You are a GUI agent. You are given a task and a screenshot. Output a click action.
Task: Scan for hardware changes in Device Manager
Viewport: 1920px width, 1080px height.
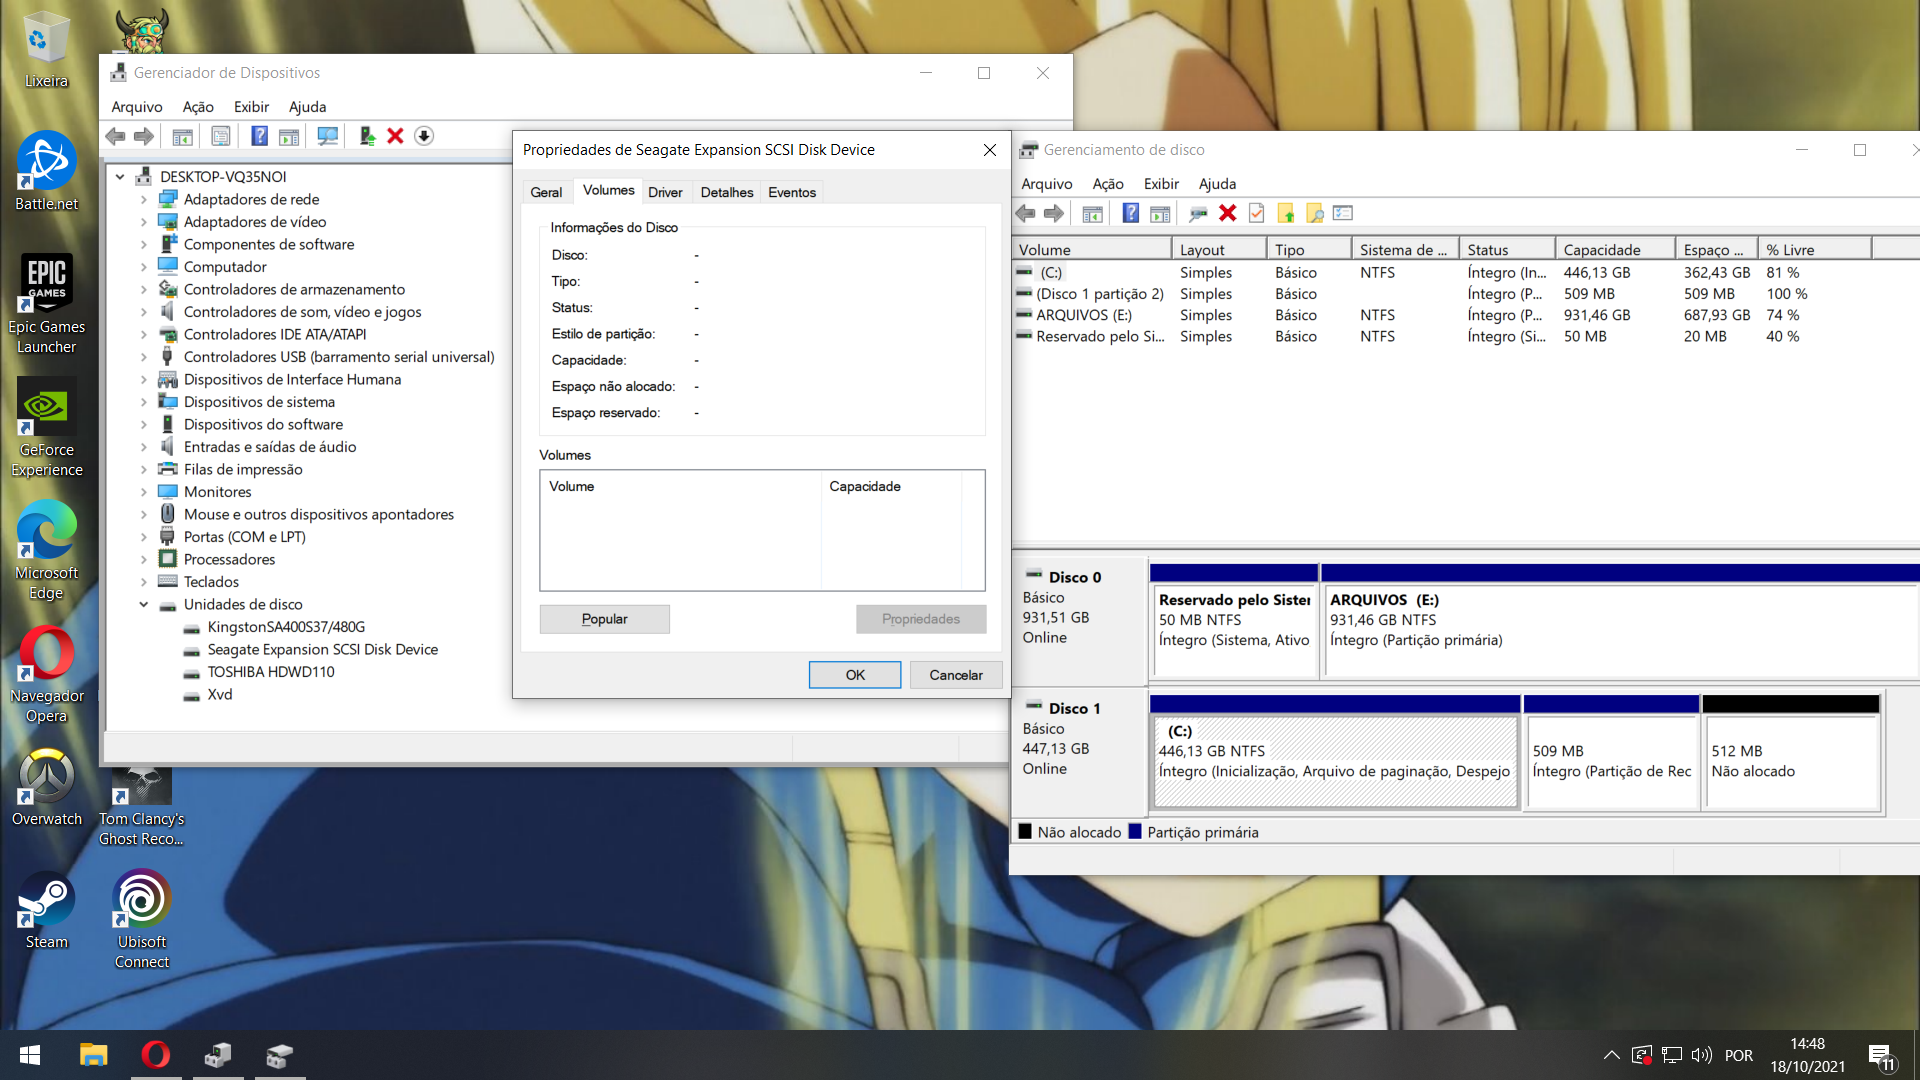327,136
